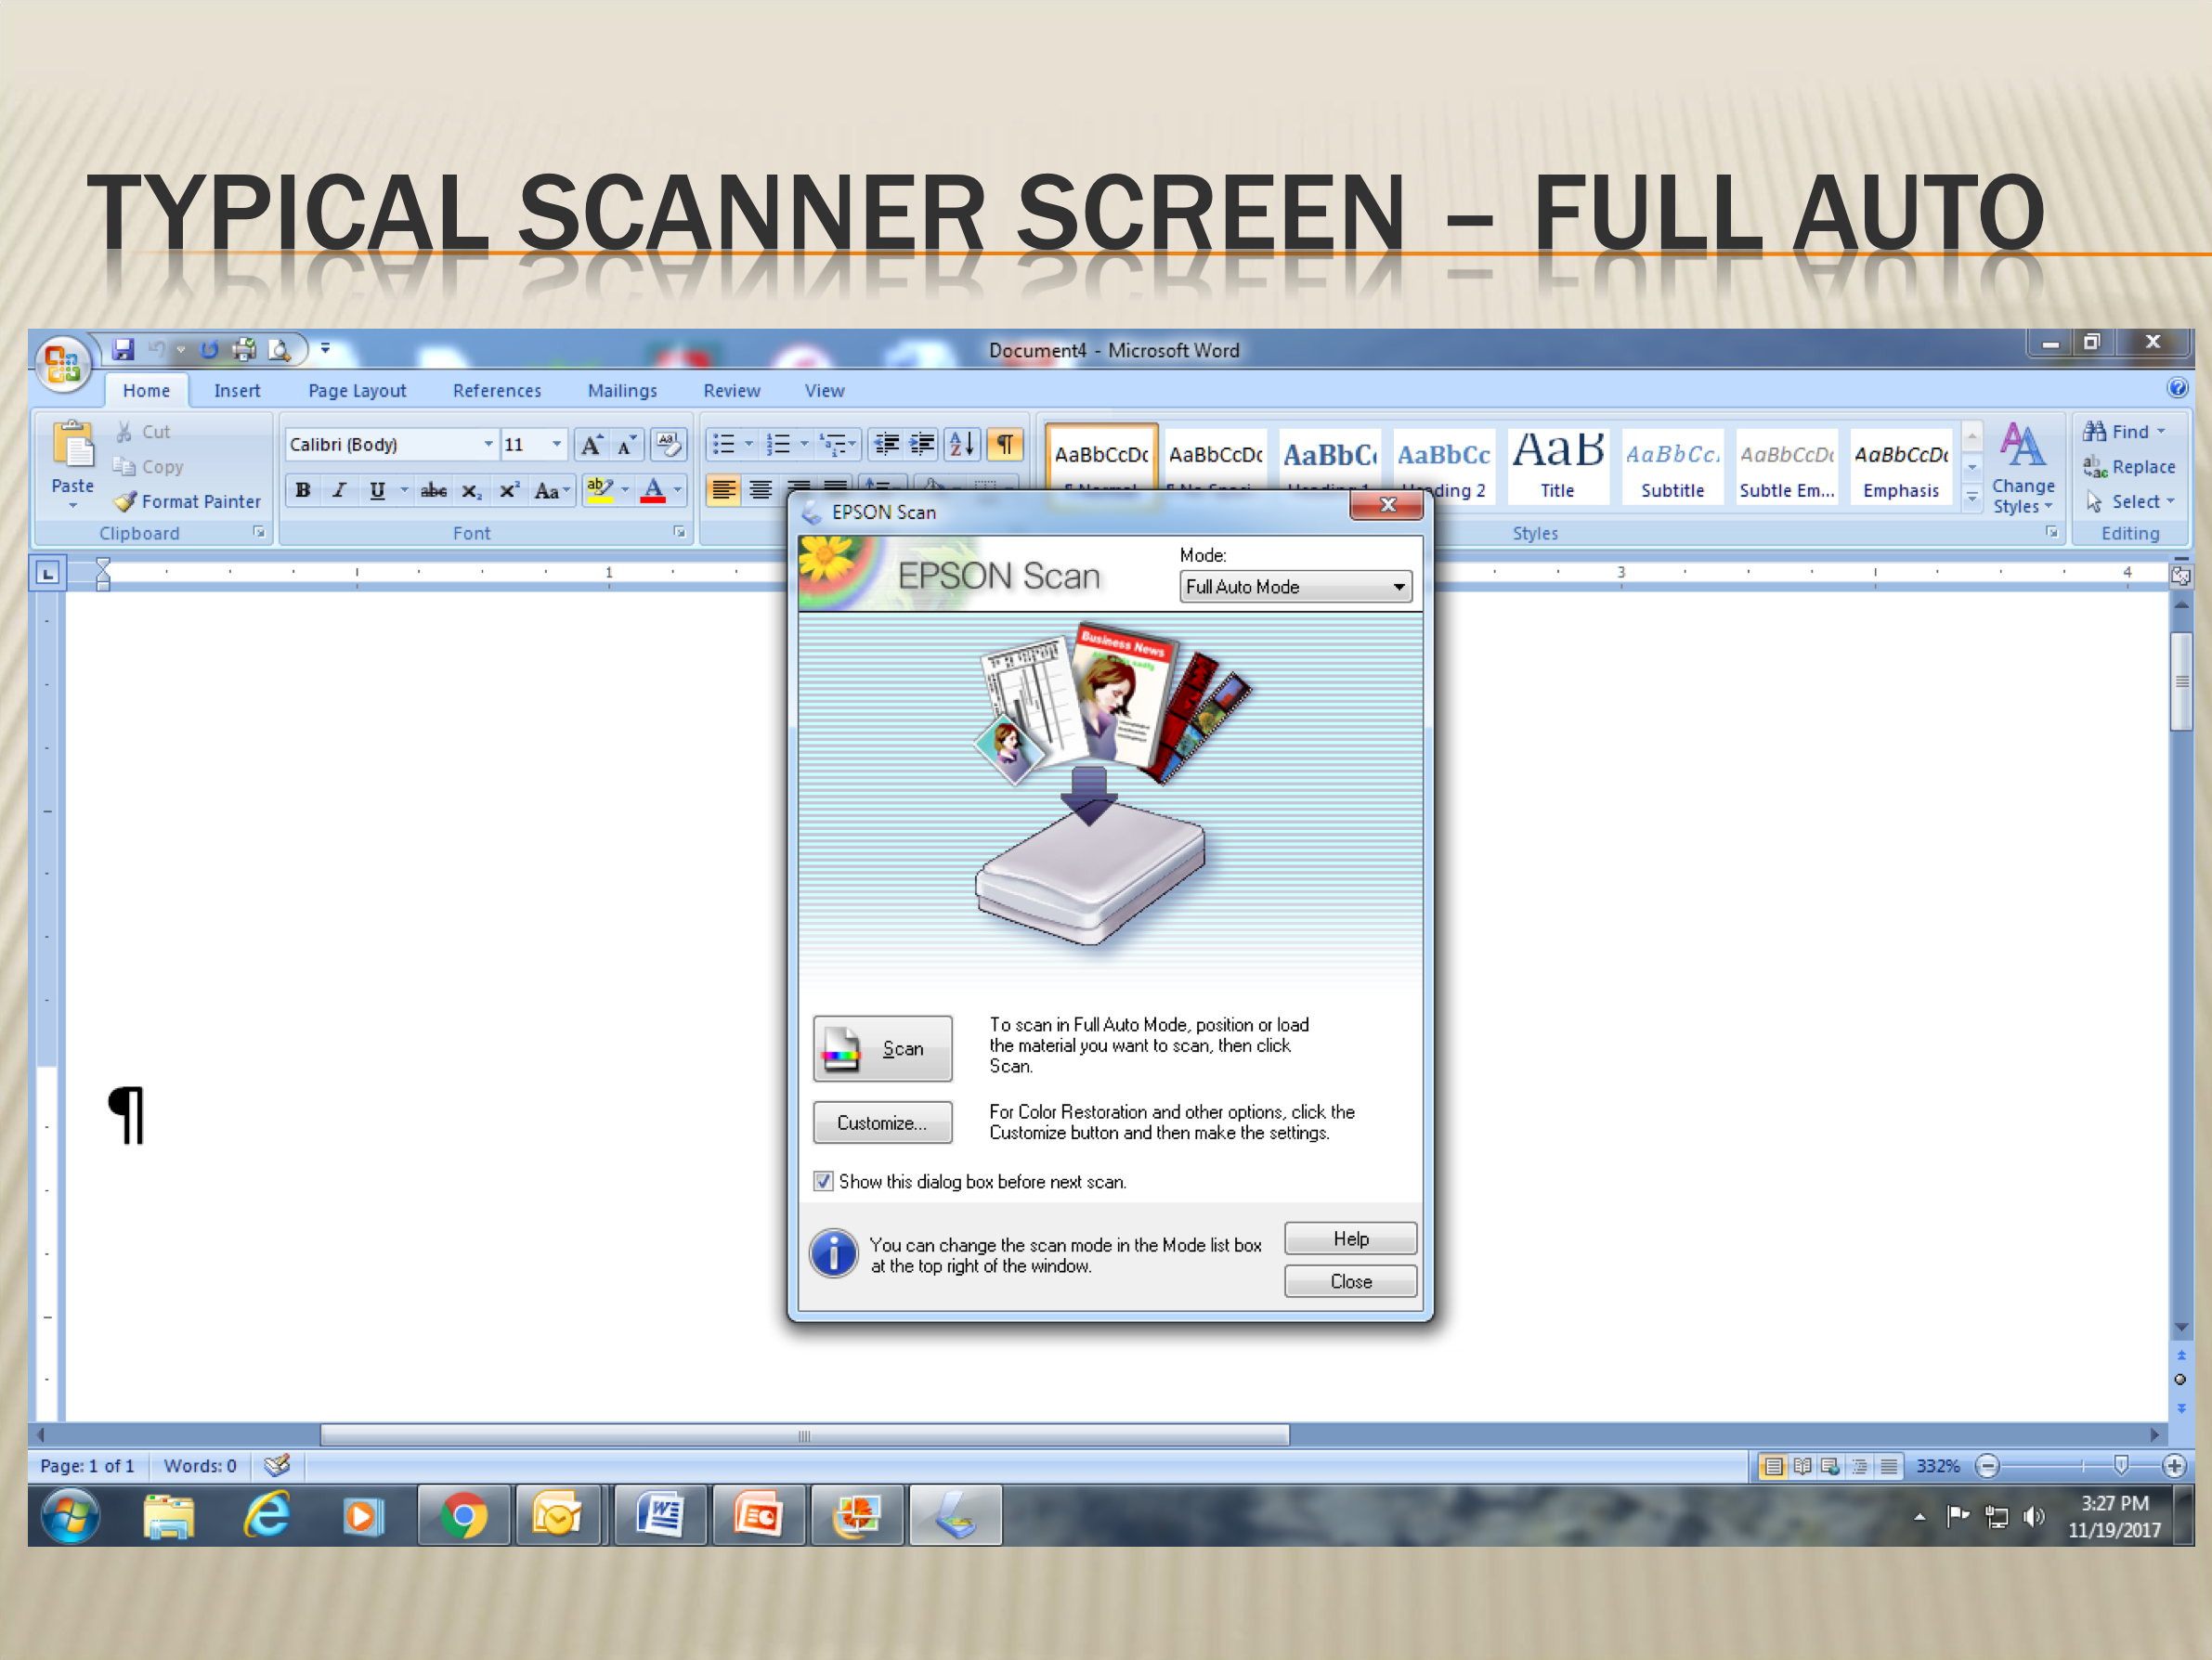2212x1660 pixels.
Task: Open the Insert ribbon tab
Action: pos(237,391)
